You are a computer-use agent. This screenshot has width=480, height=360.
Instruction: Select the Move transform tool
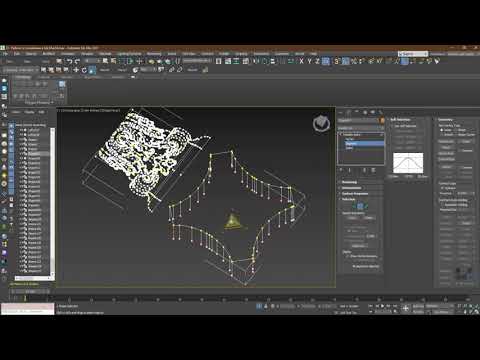pyautogui.click(x=76, y=70)
